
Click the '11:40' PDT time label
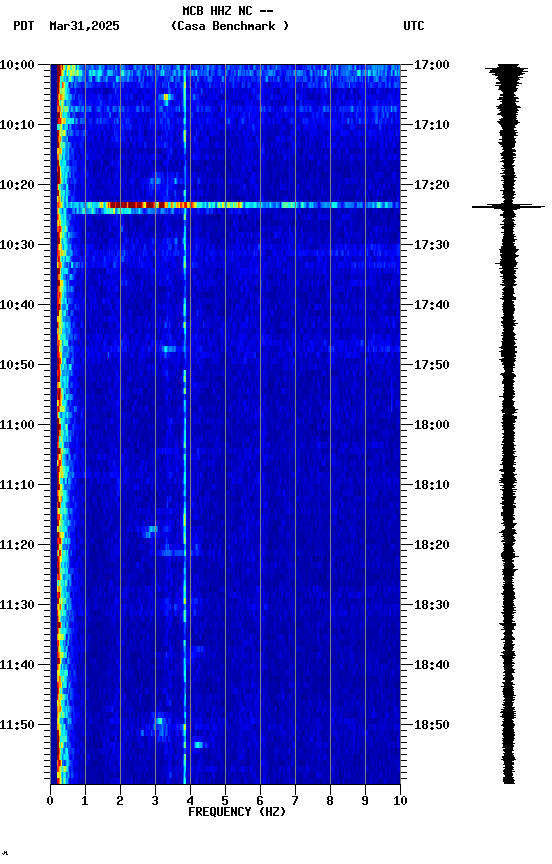(17, 665)
